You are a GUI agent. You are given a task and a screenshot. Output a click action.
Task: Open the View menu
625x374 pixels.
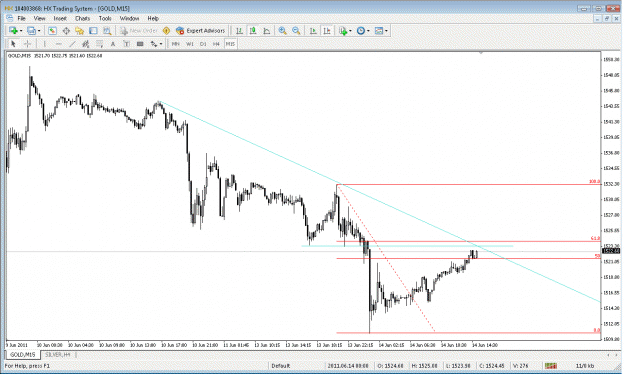click(x=39, y=18)
